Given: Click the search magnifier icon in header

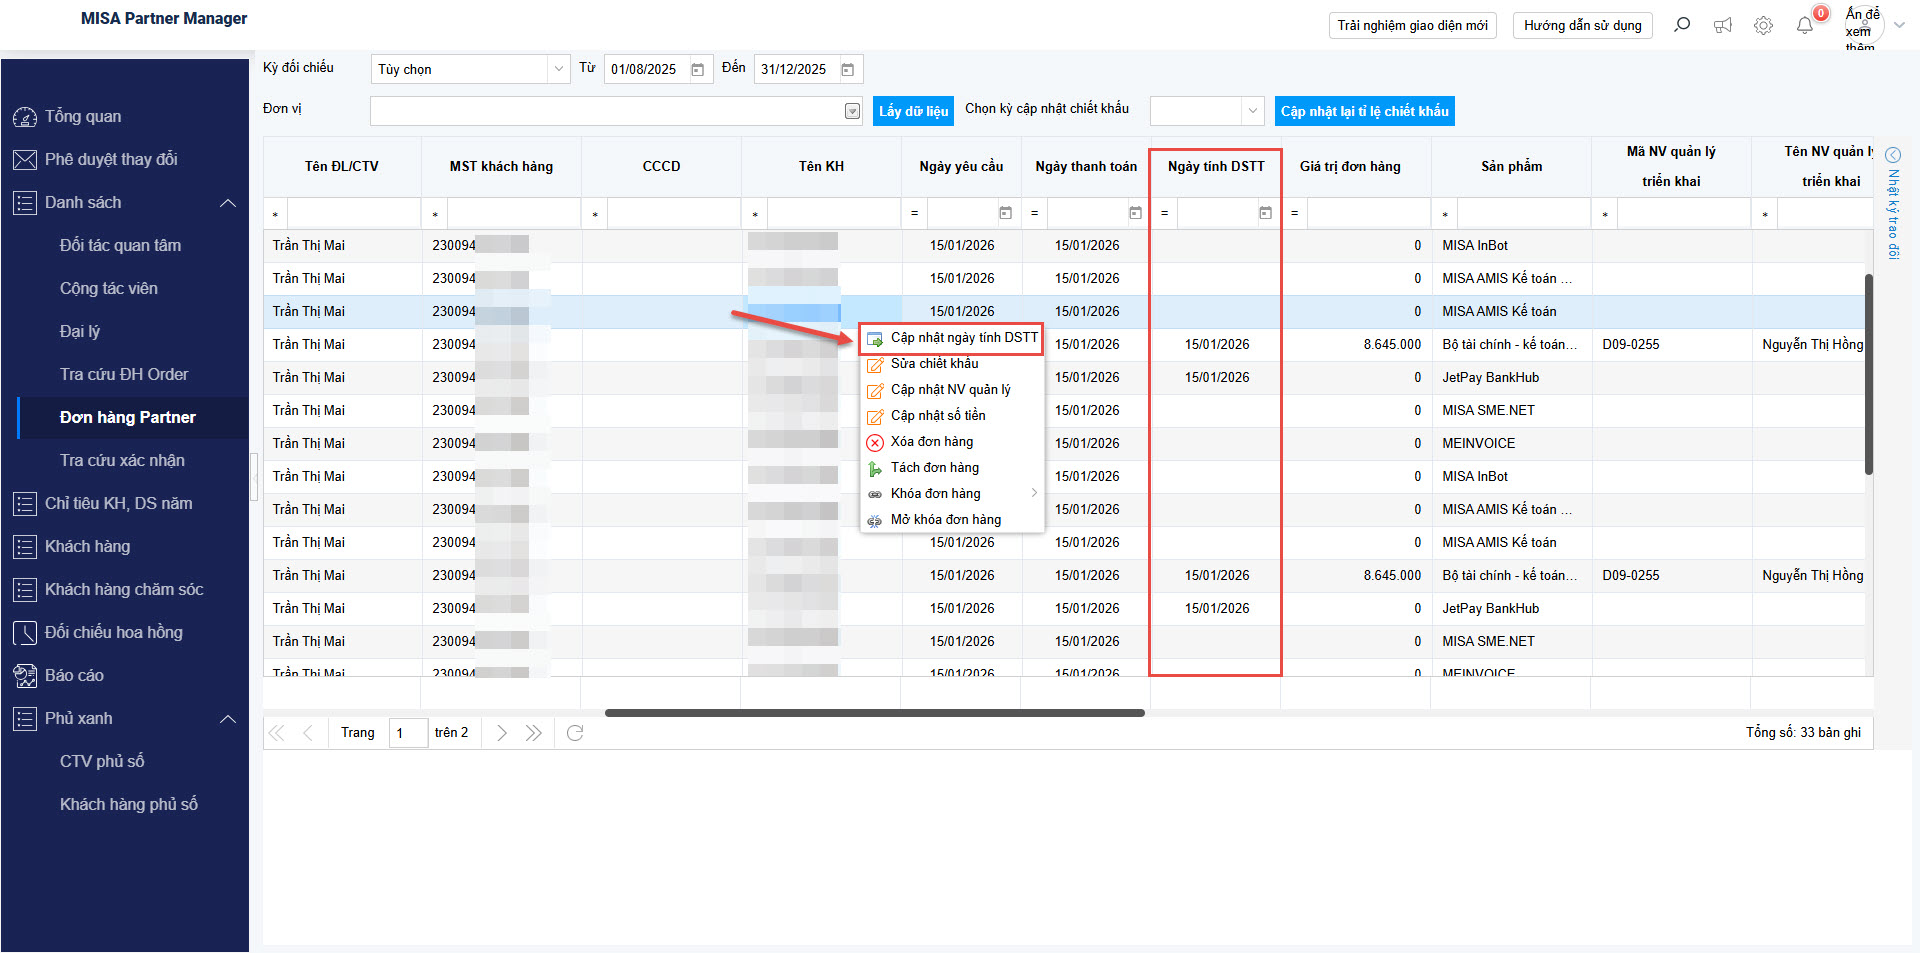Looking at the screenshot, I should pyautogui.click(x=1682, y=25).
